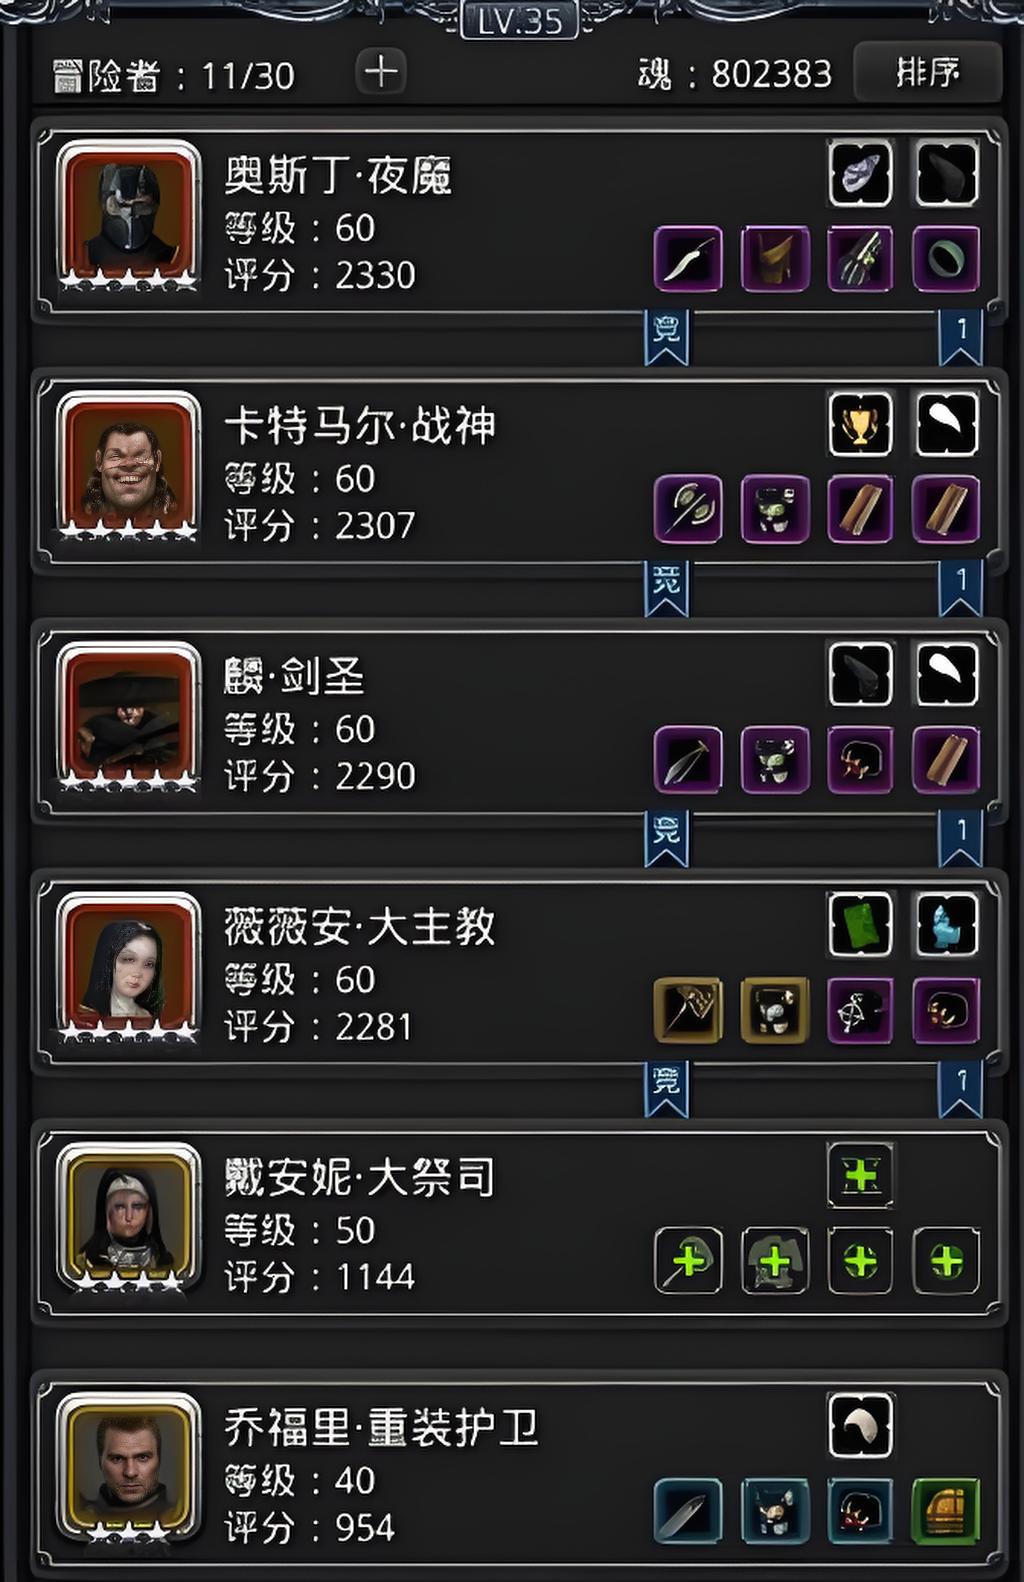Click 戴安妮·大祭司's empty armor slot plus
The width and height of the screenshot is (1024, 1582).
(775, 1261)
